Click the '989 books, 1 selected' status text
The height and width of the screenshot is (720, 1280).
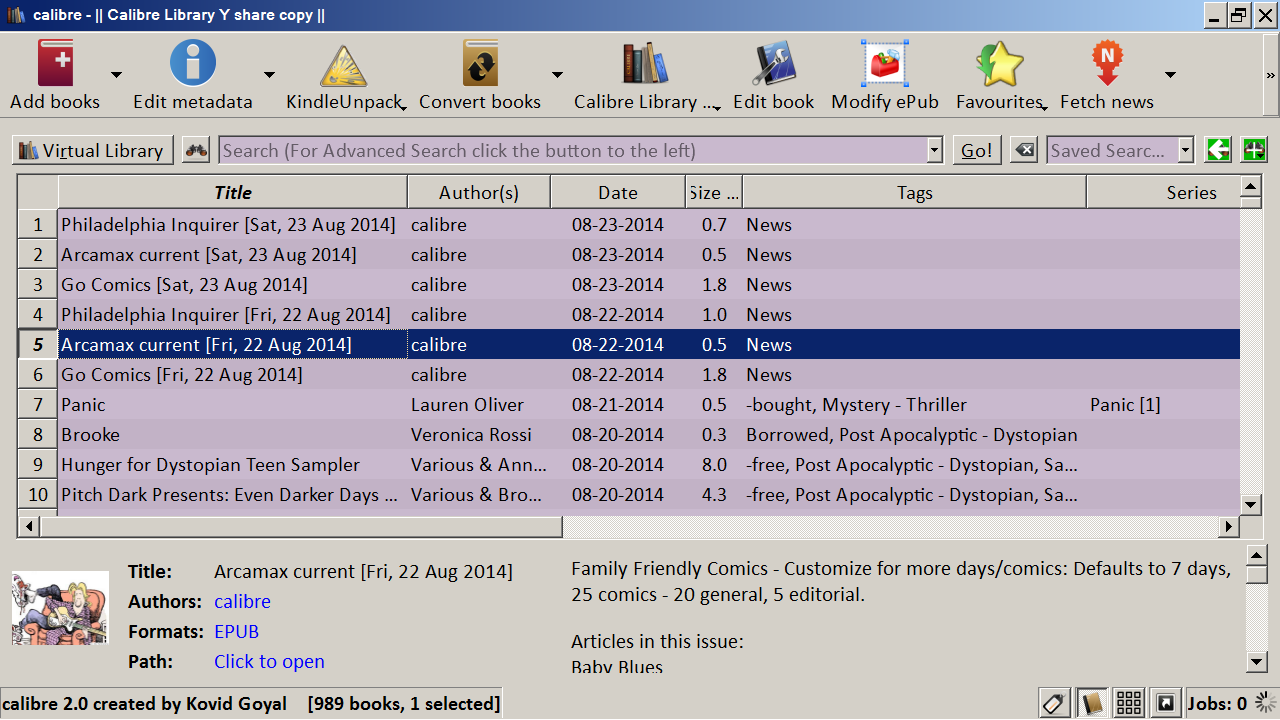404,704
